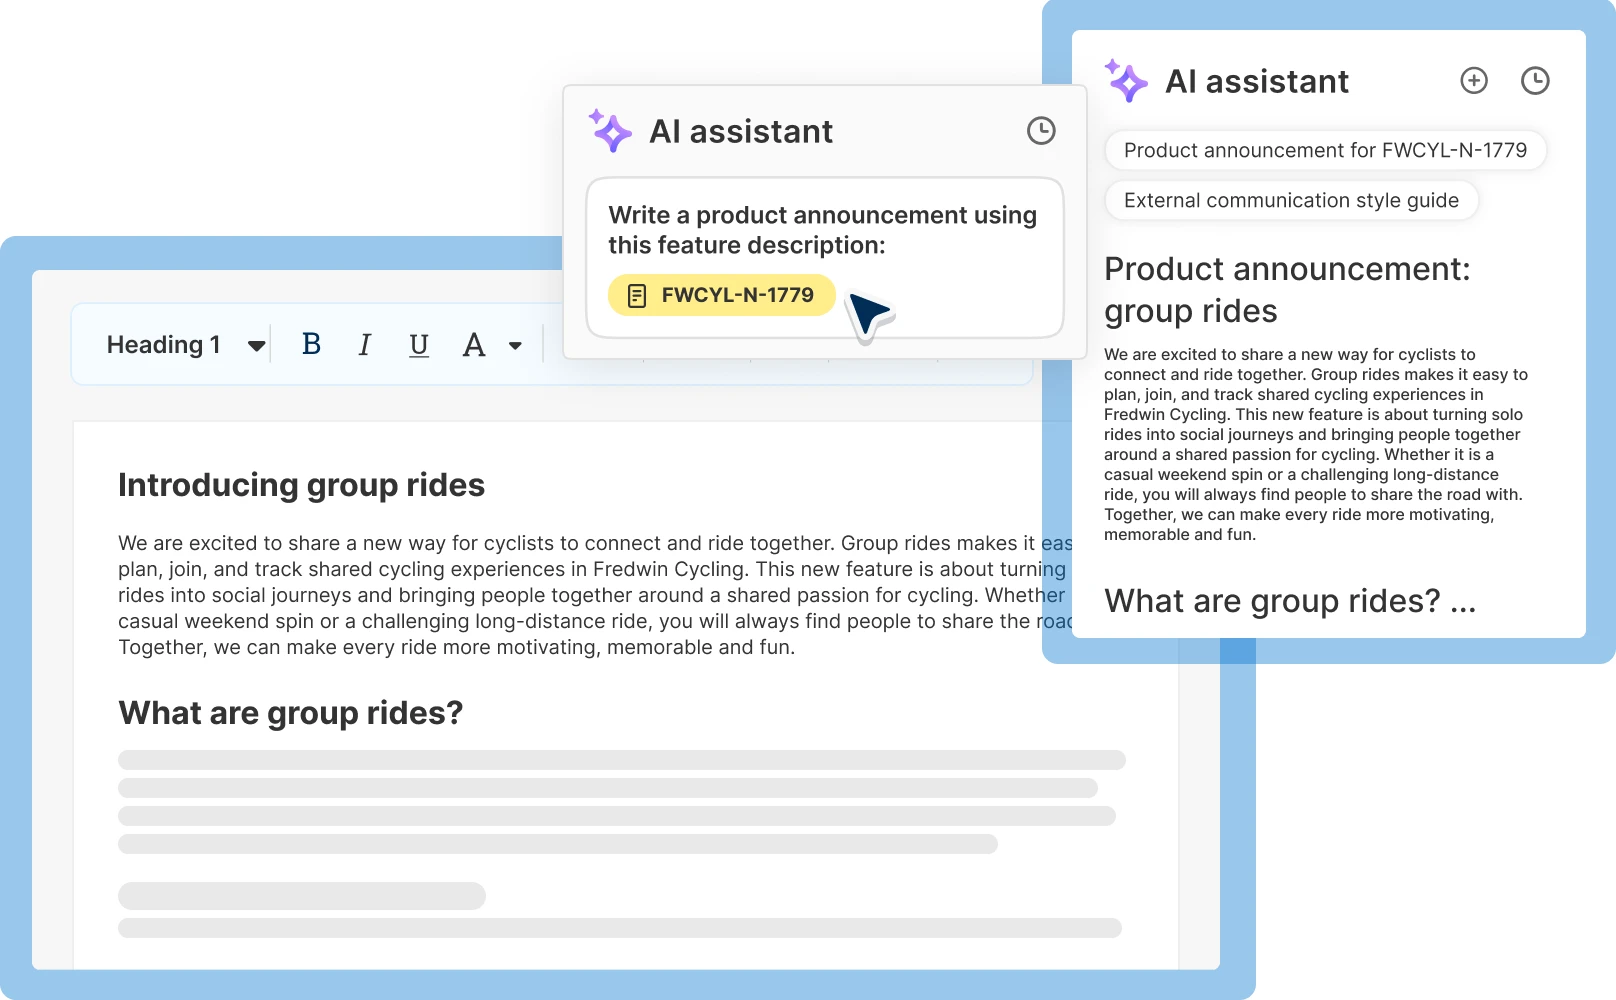The image size is (1616, 1000).
Task: Switch to External communication style guide
Action: 1291,200
